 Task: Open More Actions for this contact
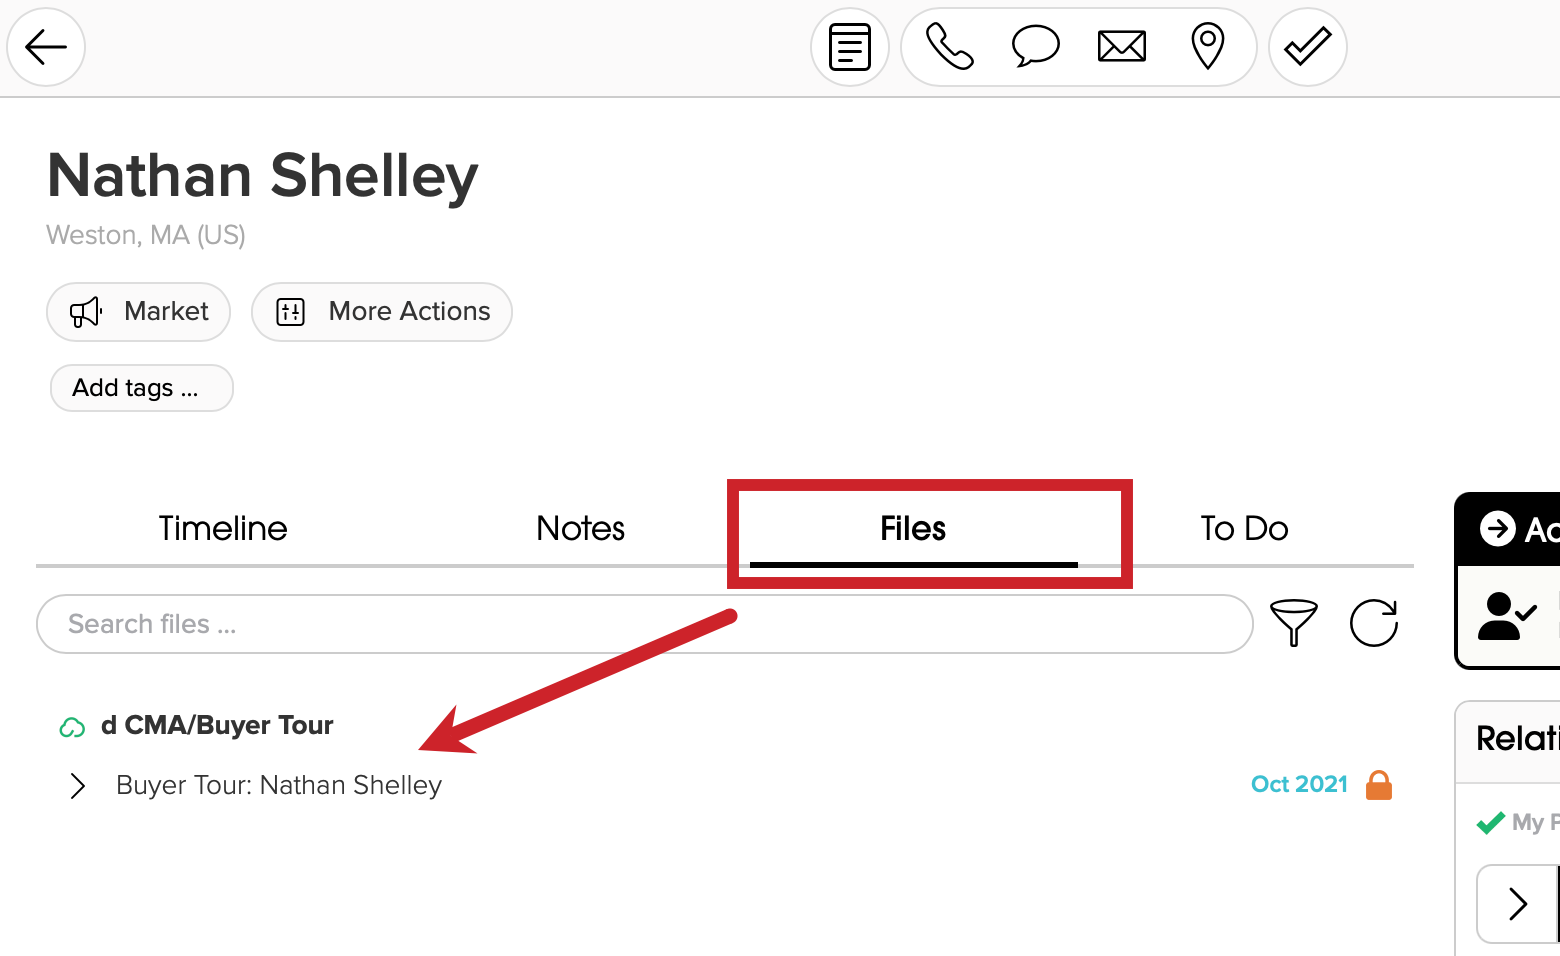click(x=381, y=311)
